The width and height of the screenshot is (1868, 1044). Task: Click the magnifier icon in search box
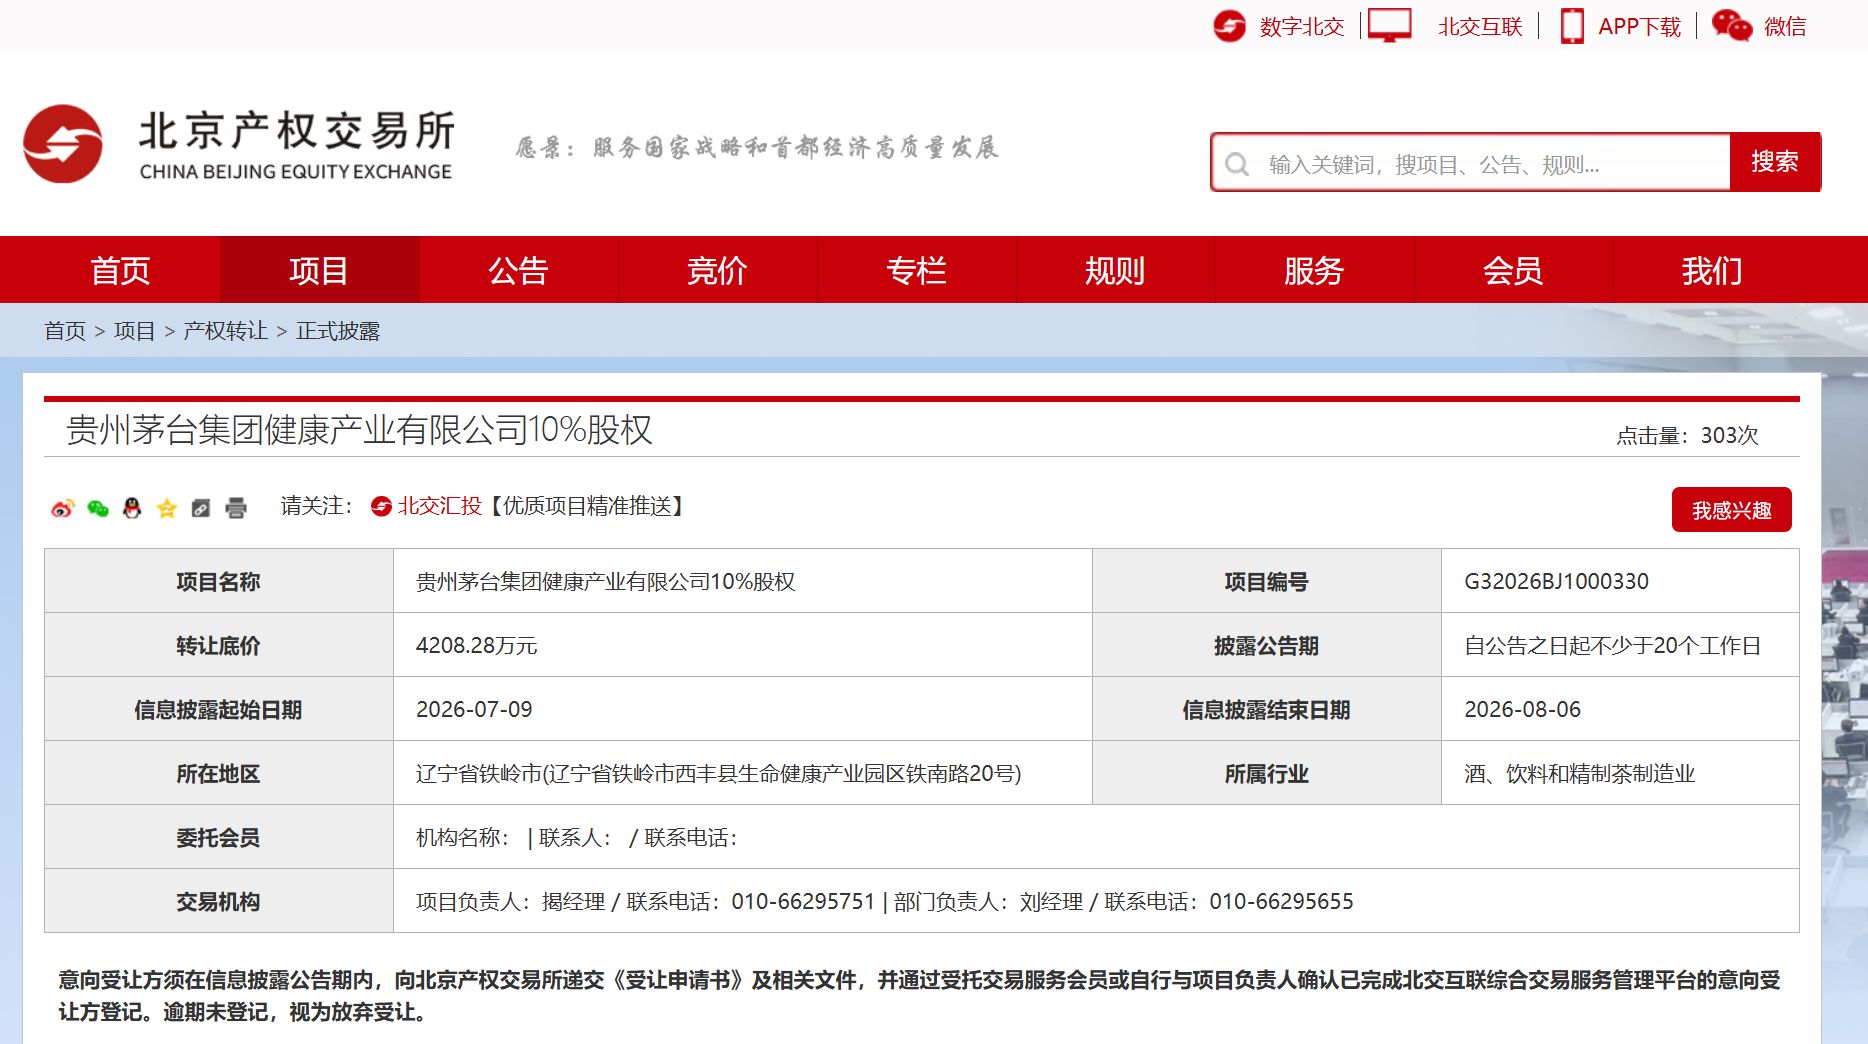coord(1237,164)
